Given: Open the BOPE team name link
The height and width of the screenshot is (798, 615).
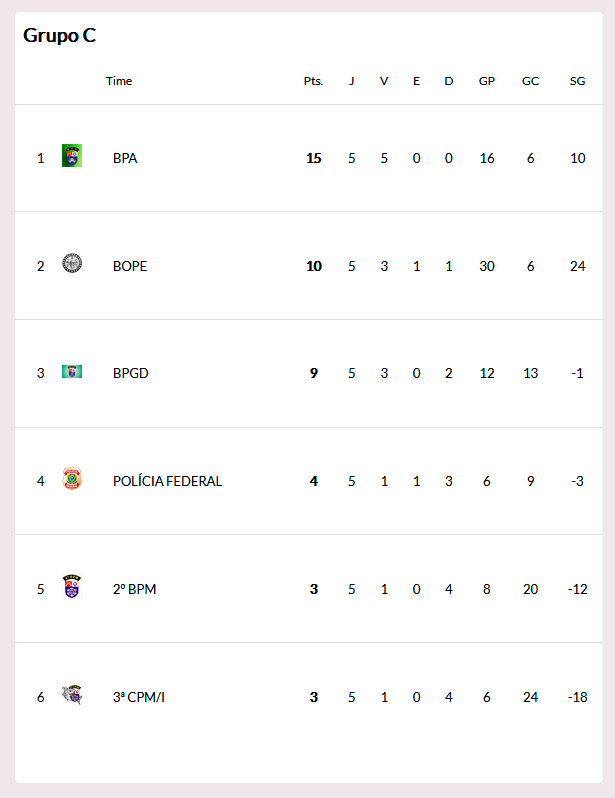Looking at the screenshot, I should point(130,266).
